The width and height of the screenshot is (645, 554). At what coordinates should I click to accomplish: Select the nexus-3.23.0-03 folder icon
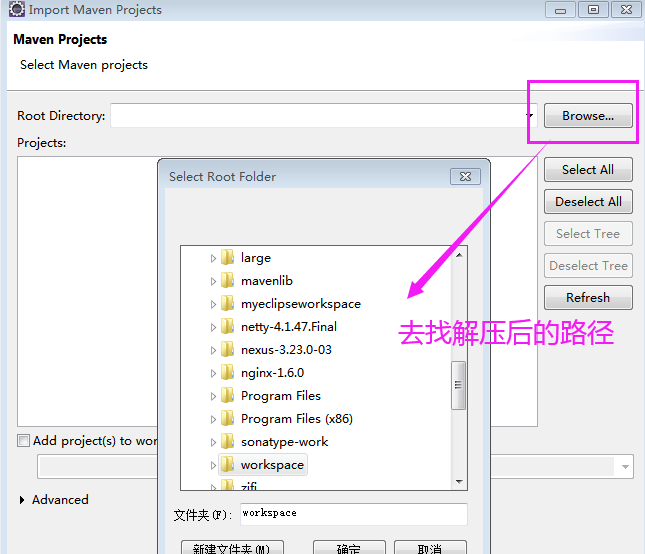click(x=227, y=349)
